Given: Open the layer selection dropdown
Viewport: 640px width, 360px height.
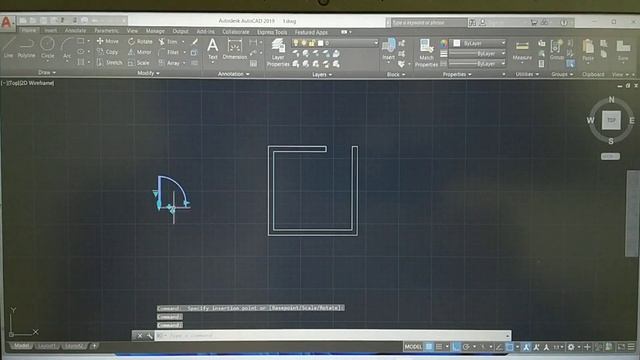Looking at the screenshot, I should click(x=335, y=43).
